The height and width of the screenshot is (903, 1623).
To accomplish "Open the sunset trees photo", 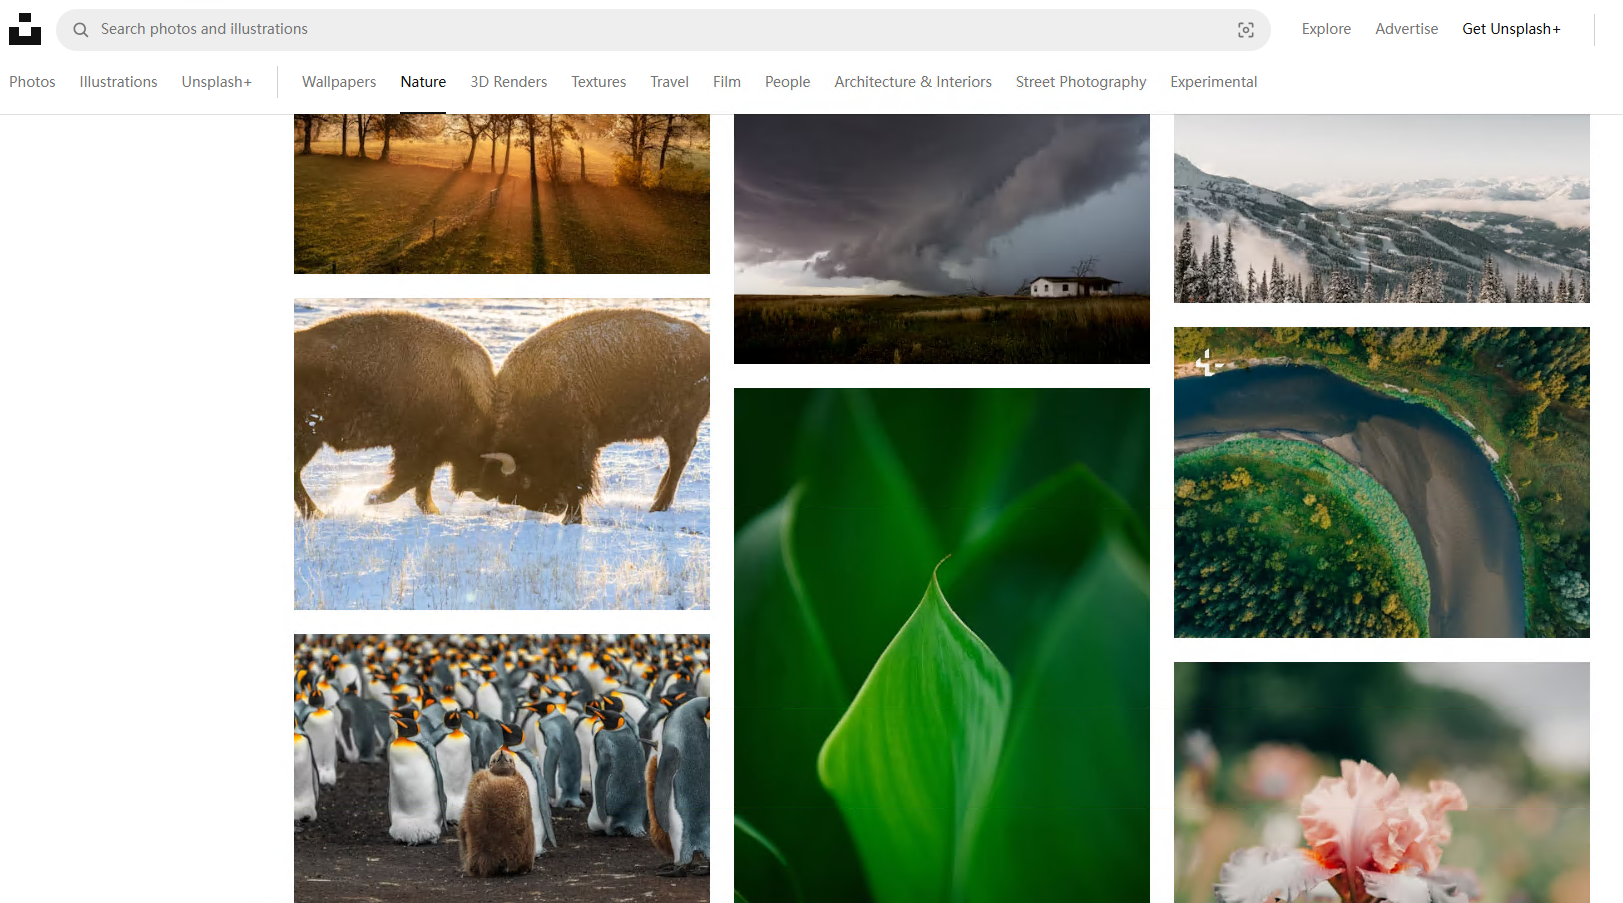I will (x=502, y=194).
